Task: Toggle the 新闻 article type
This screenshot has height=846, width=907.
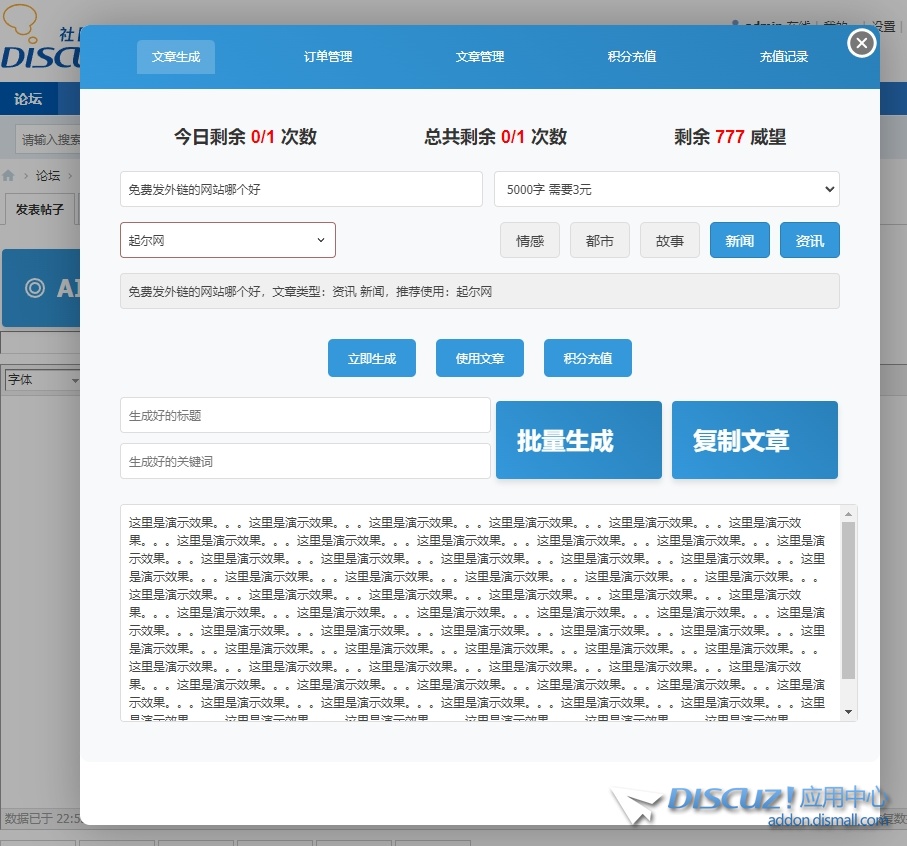Action: coord(740,240)
